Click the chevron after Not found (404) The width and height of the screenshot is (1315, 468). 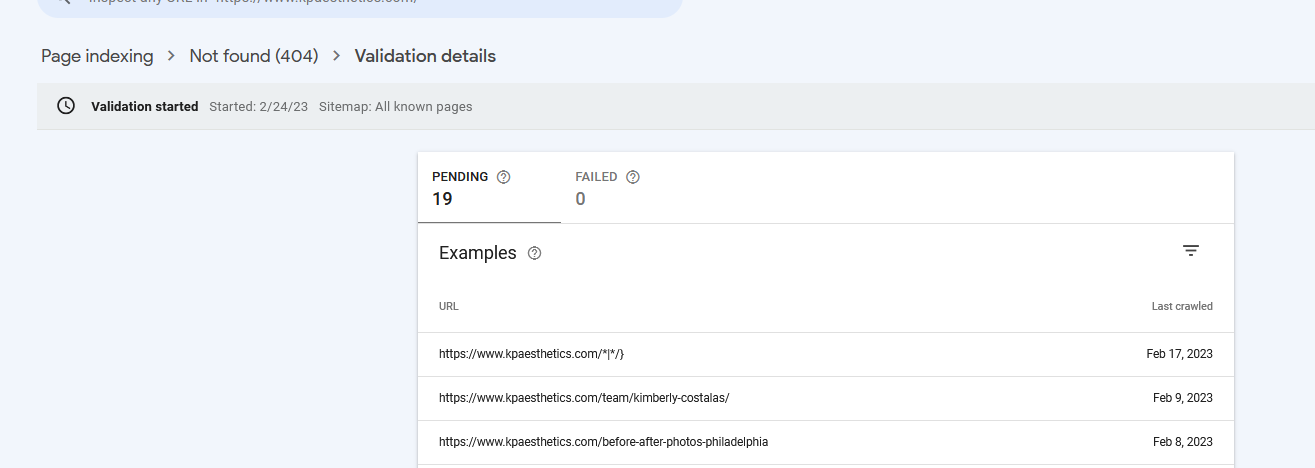pos(337,56)
